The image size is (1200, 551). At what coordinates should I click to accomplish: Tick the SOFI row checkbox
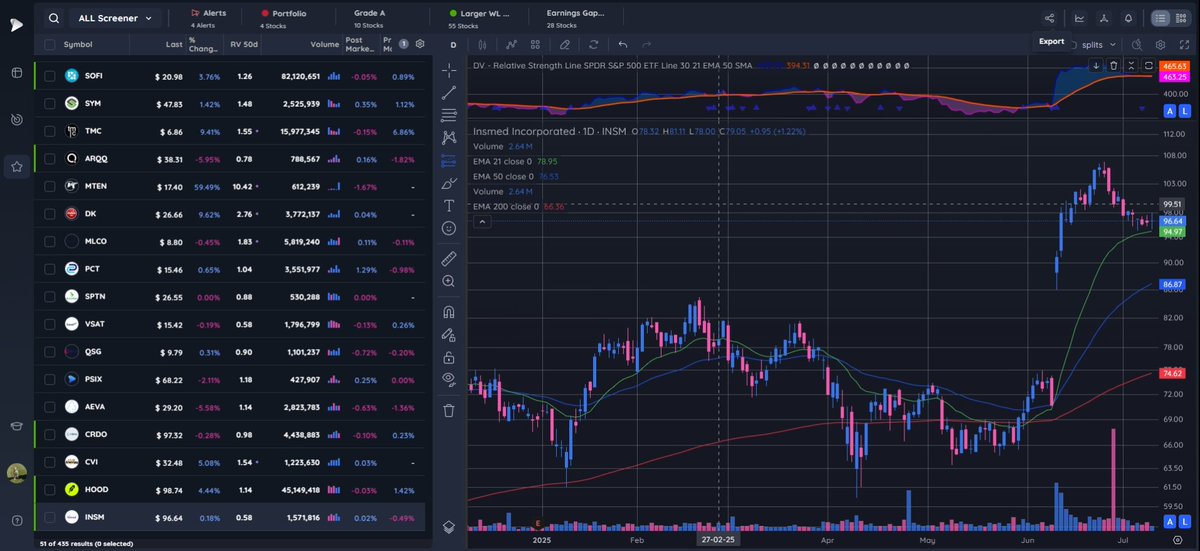(x=49, y=76)
